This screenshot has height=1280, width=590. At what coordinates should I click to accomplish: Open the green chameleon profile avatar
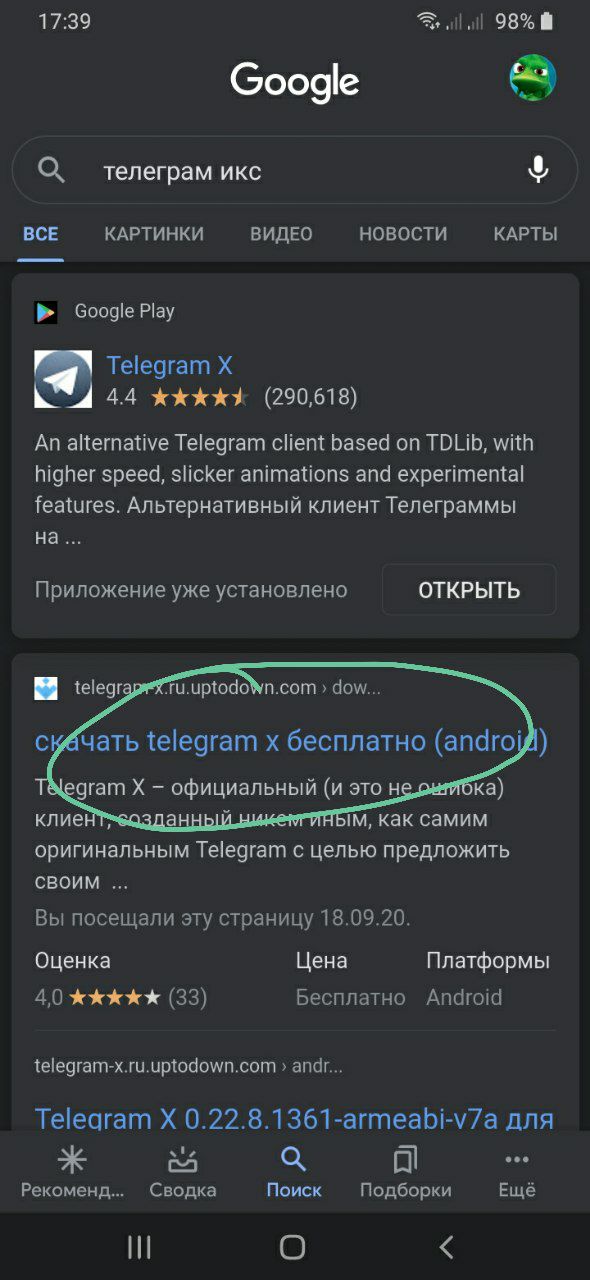[533, 78]
